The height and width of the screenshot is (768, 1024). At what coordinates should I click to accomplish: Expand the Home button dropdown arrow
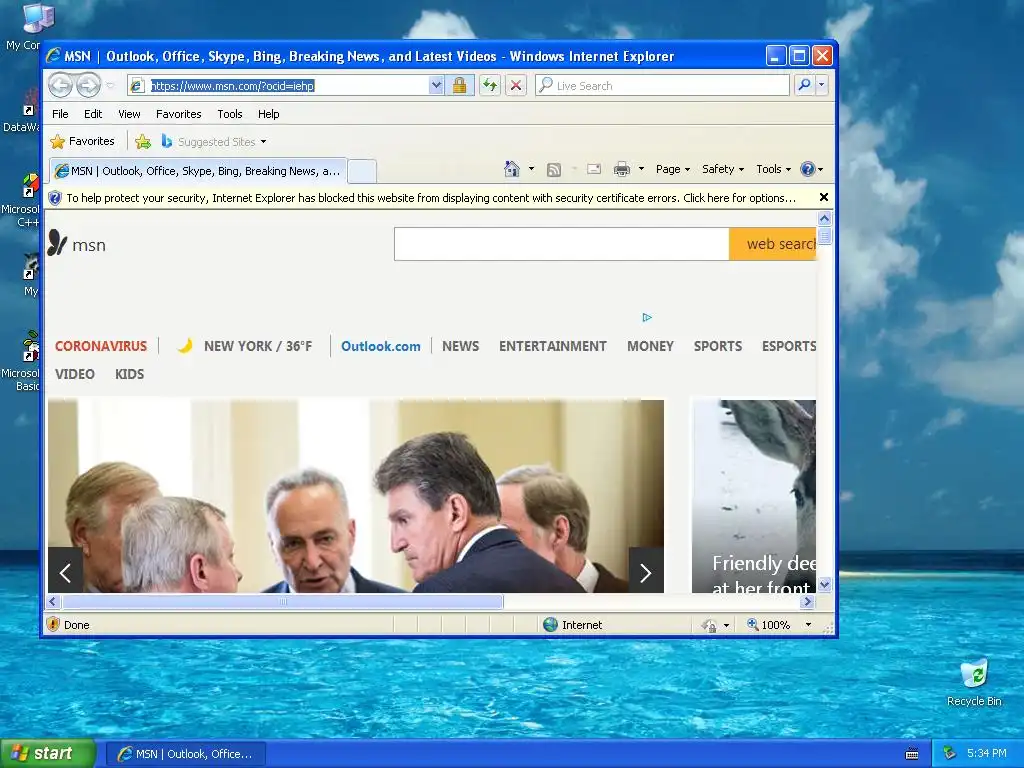click(x=531, y=169)
